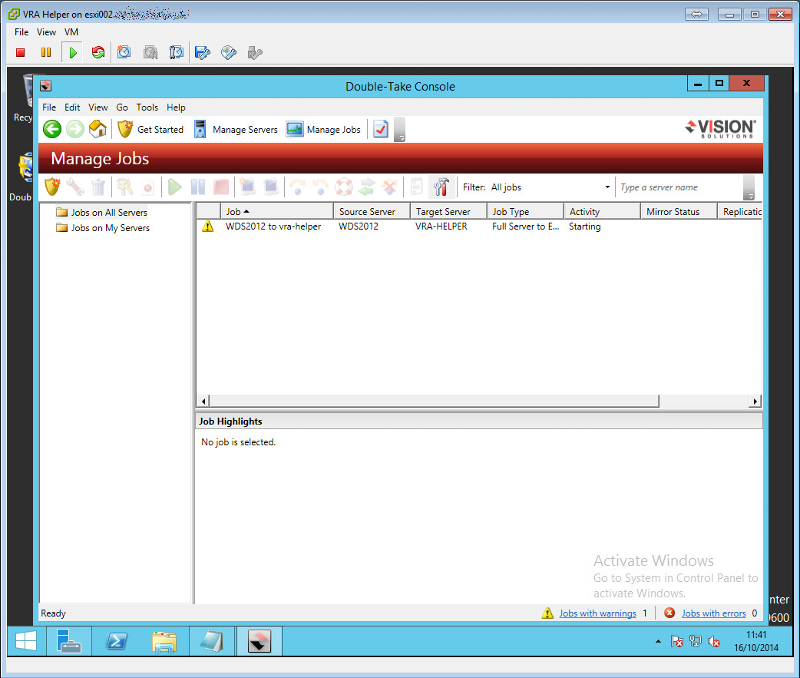The image size is (800, 678).
Task: Open the View menu in VRA Helper window
Action: 46,32
